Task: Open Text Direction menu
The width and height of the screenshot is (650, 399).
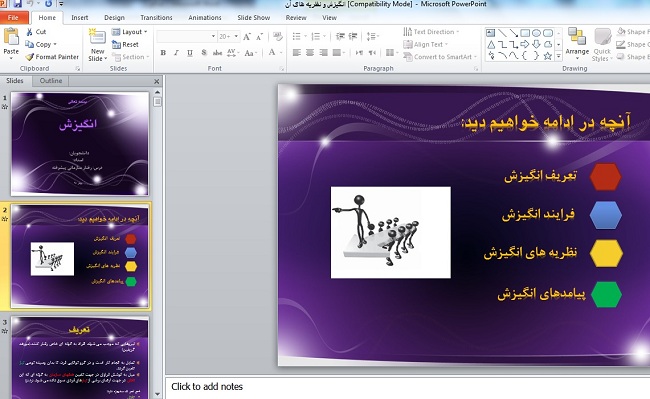Action: [x=431, y=32]
